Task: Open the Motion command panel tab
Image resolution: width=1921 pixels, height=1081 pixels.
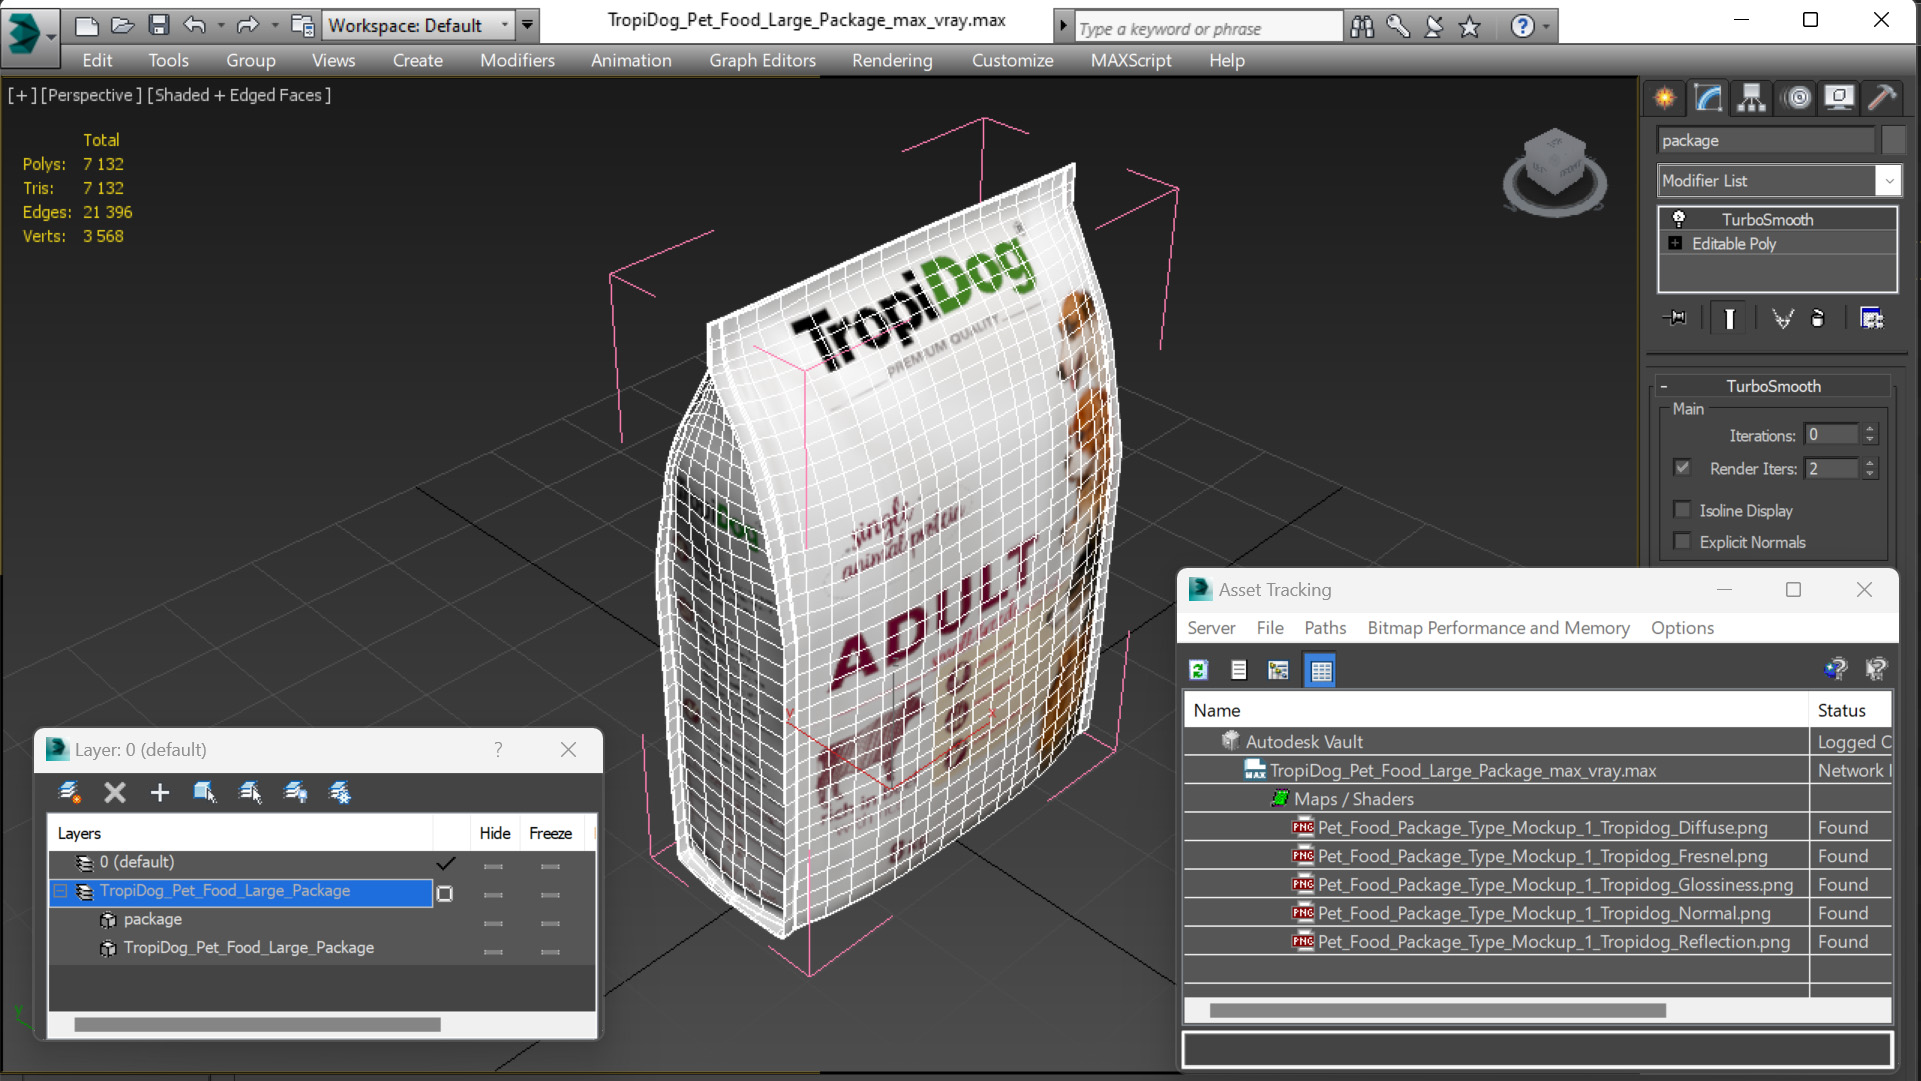Action: (1798, 97)
